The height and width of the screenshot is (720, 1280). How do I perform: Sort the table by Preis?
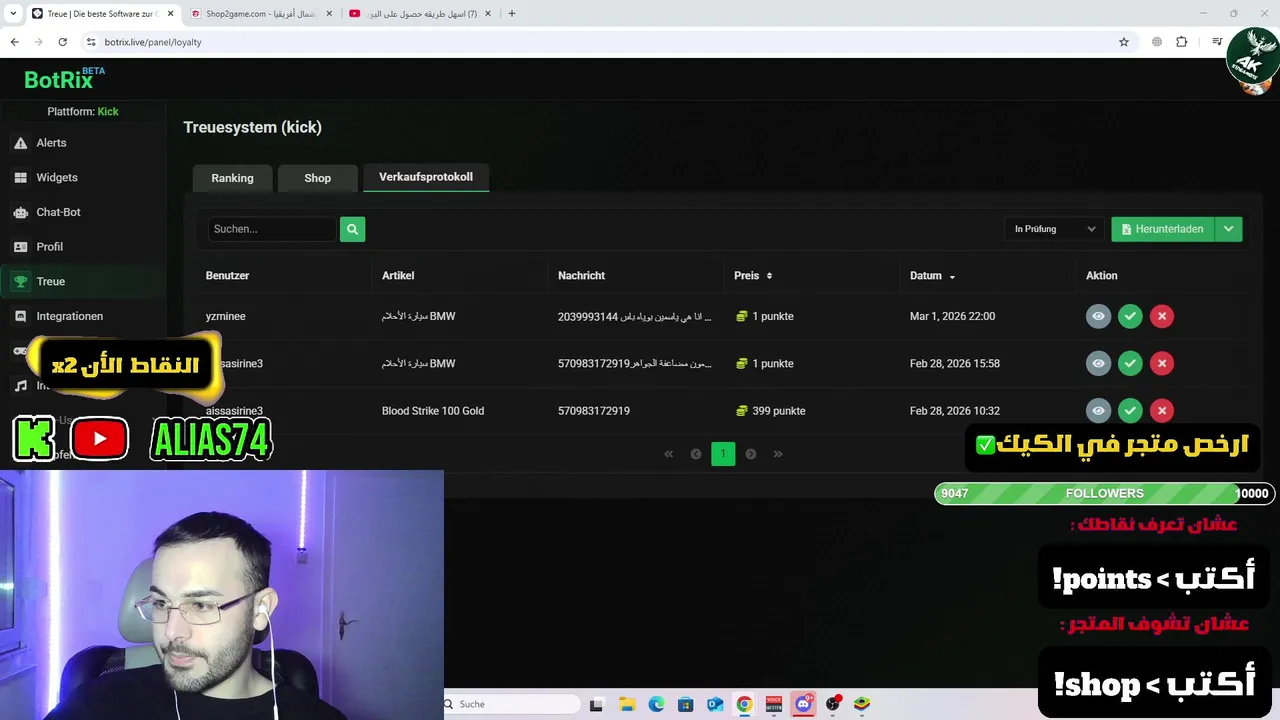[x=753, y=276]
